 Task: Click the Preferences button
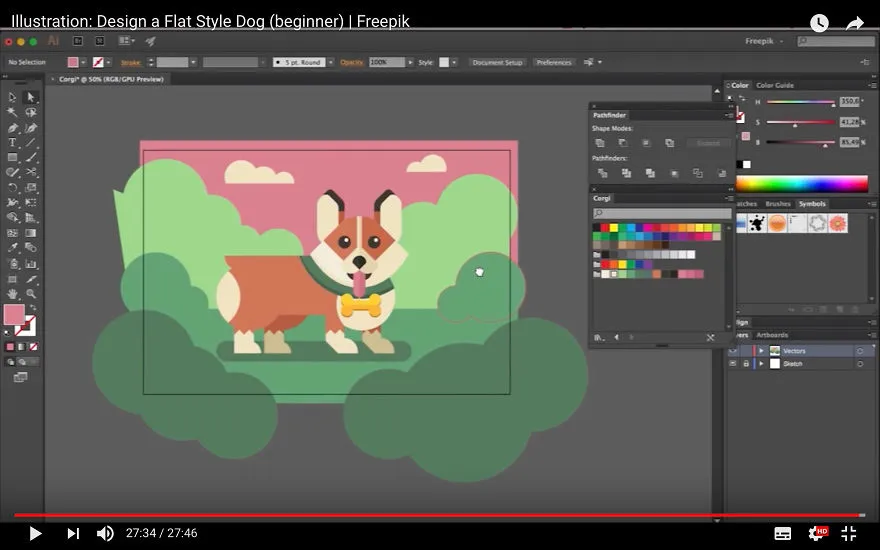tap(553, 62)
